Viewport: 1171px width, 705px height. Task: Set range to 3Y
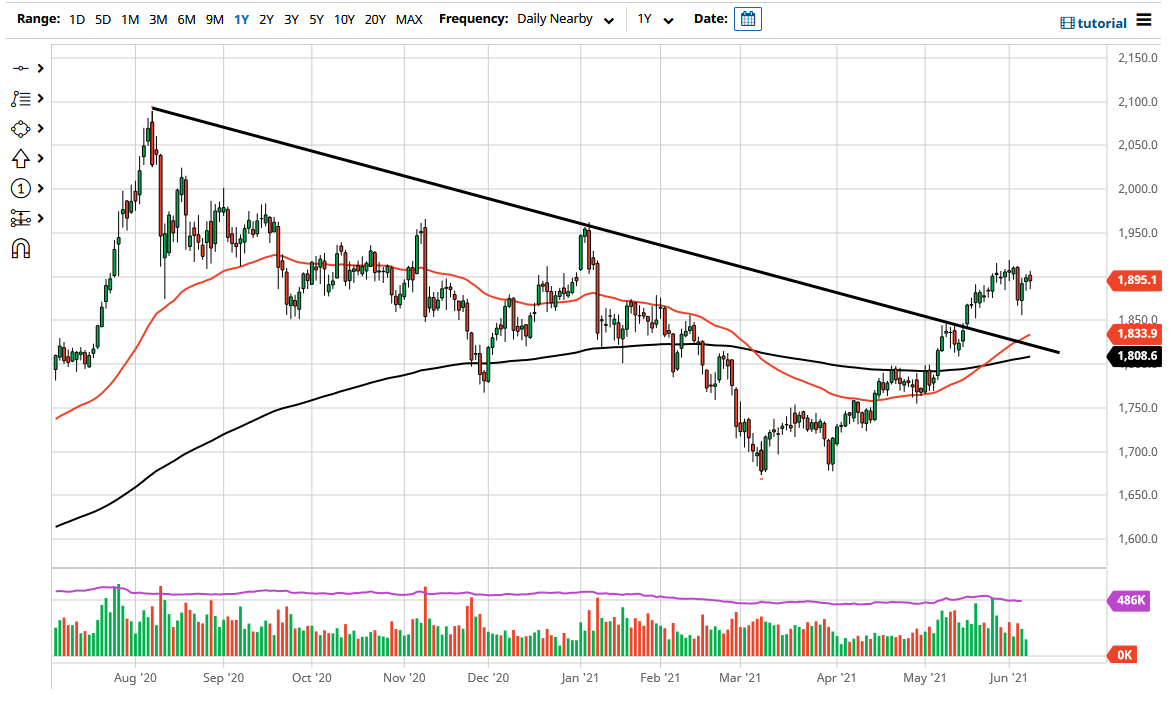pyautogui.click(x=291, y=19)
